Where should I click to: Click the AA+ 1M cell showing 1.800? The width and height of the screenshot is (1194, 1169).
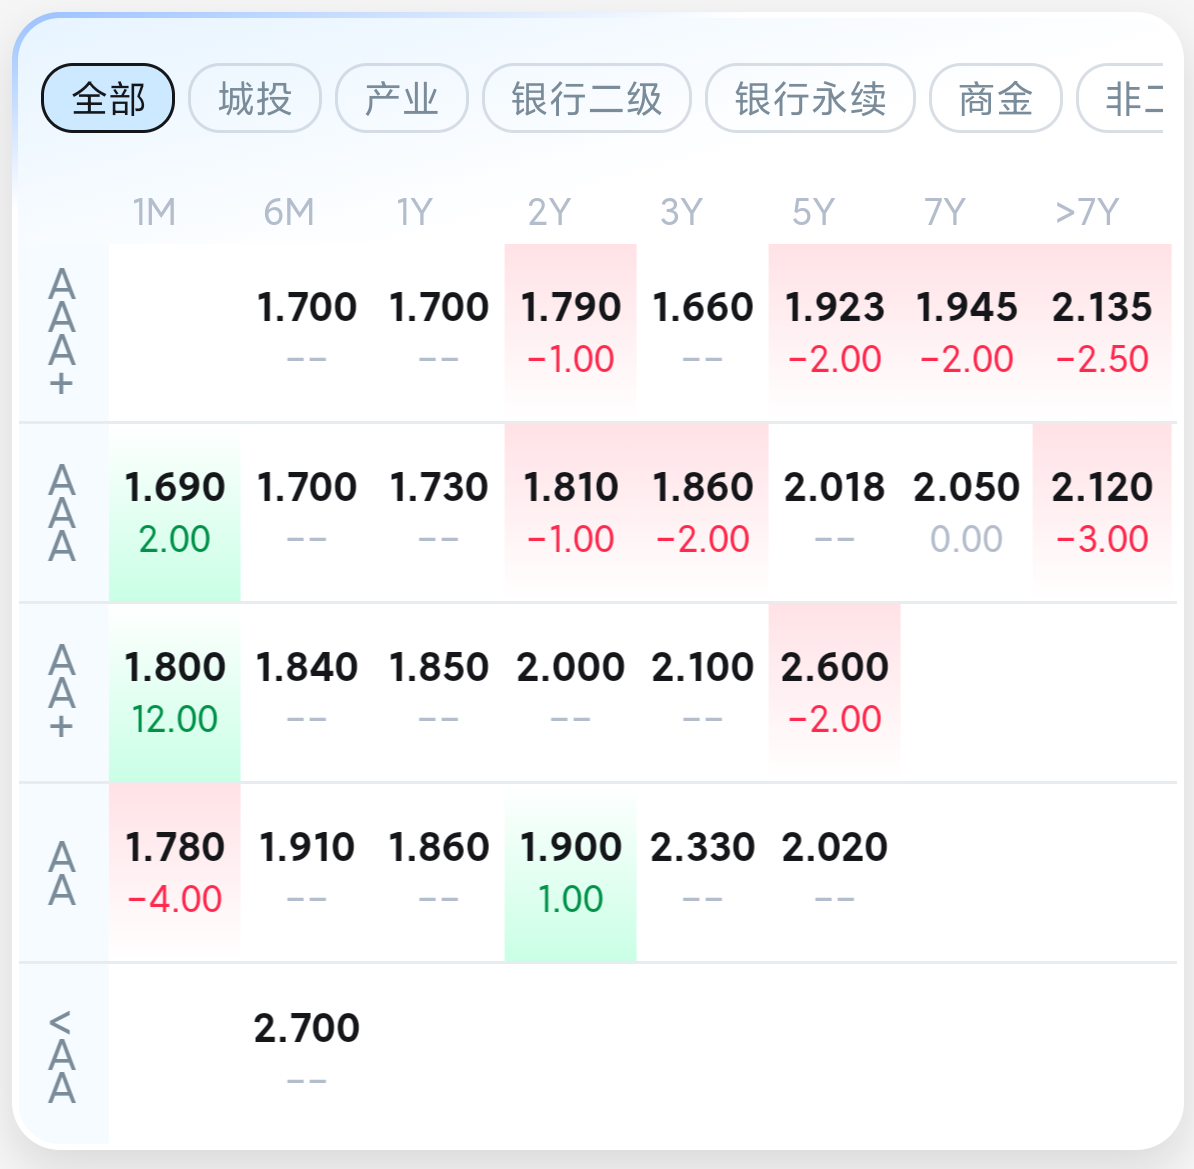pyautogui.click(x=174, y=692)
